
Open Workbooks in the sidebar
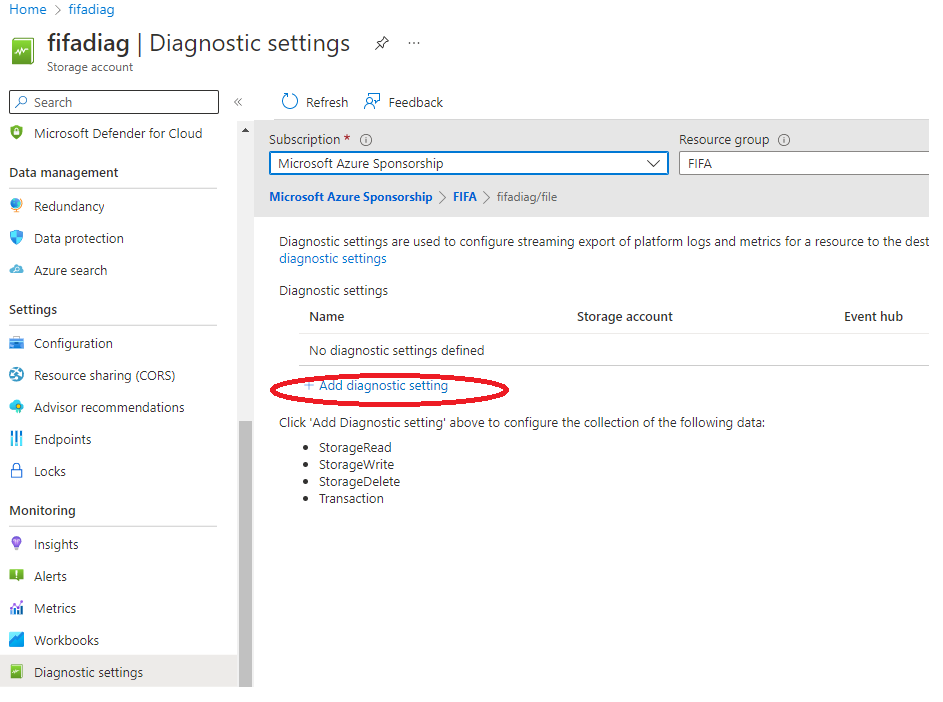tap(64, 640)
